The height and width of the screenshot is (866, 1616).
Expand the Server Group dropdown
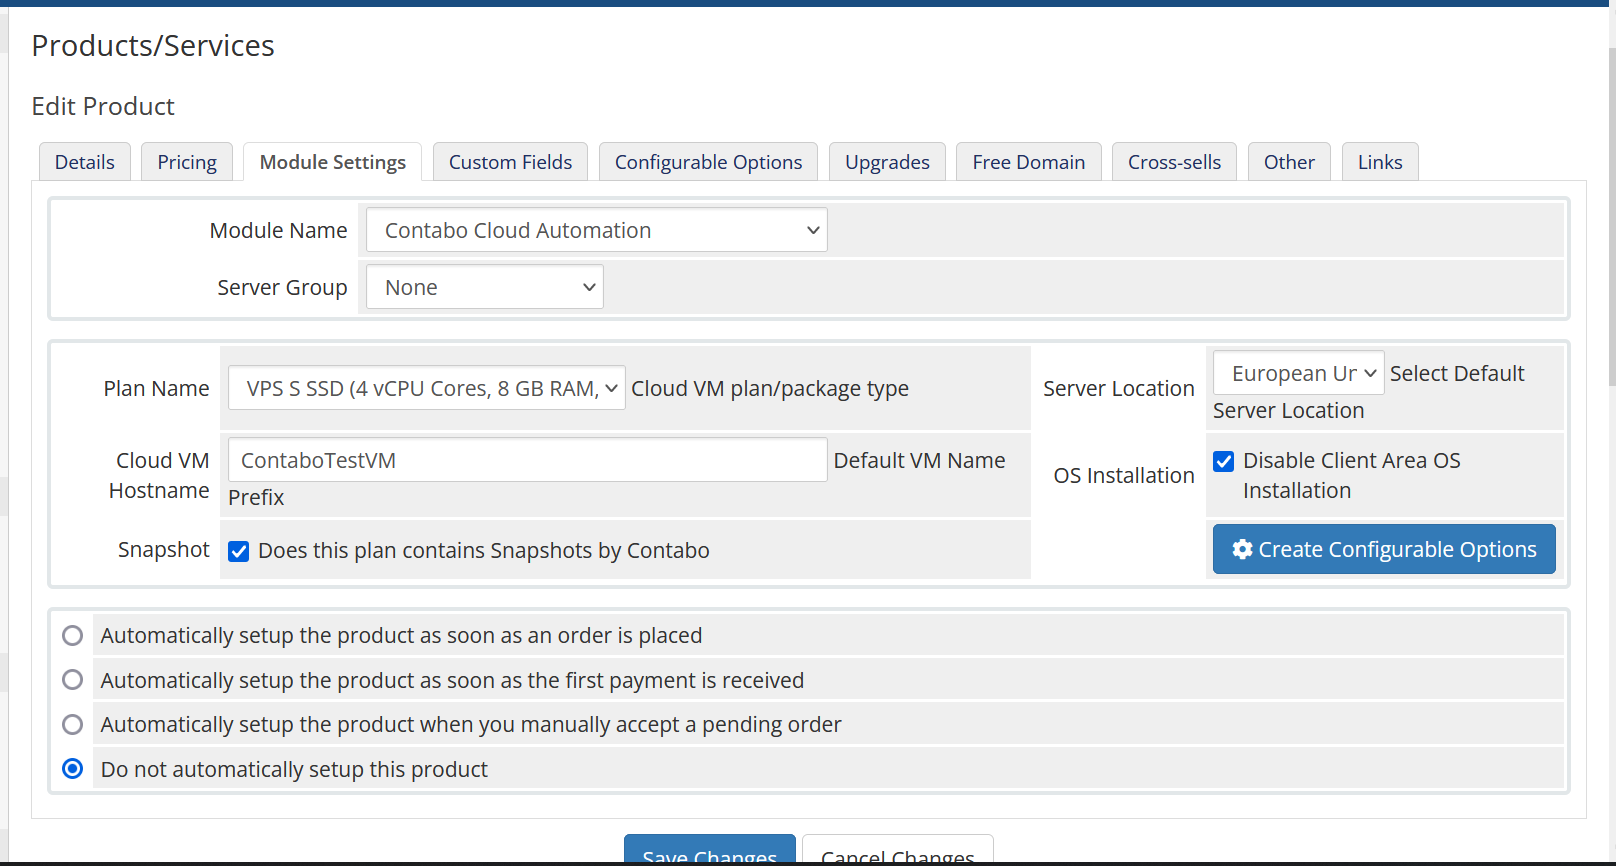coord(485,287)
